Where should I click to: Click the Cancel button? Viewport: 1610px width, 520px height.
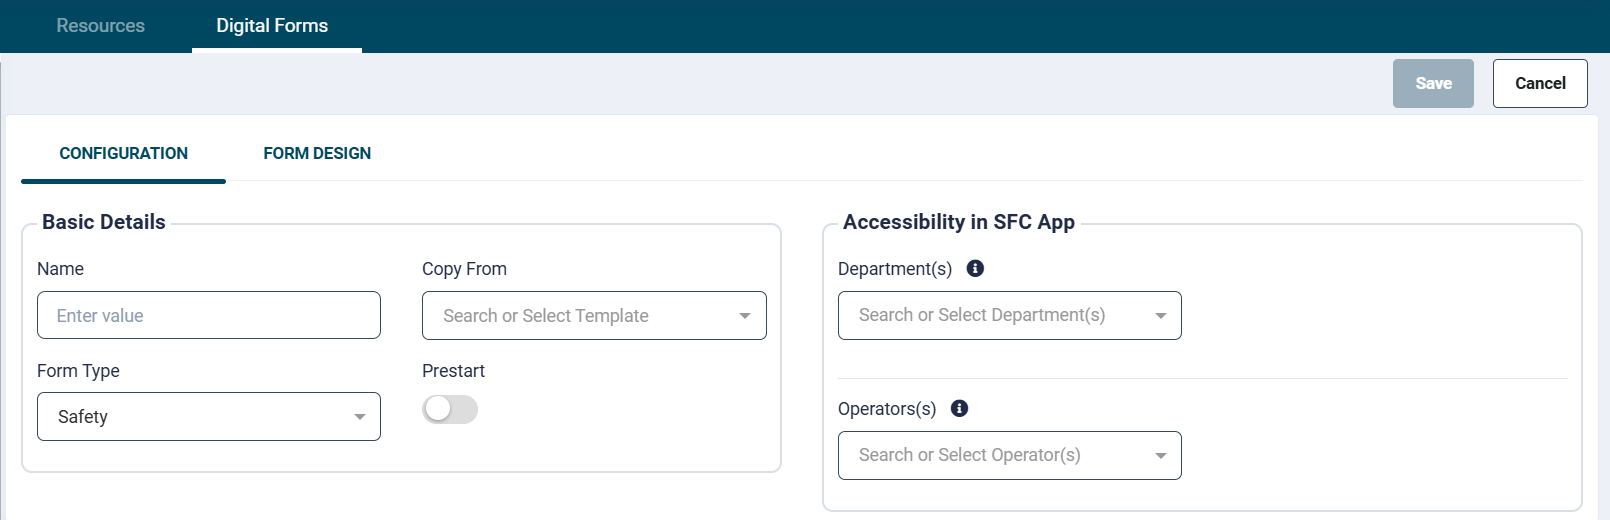pos(1539,83)
